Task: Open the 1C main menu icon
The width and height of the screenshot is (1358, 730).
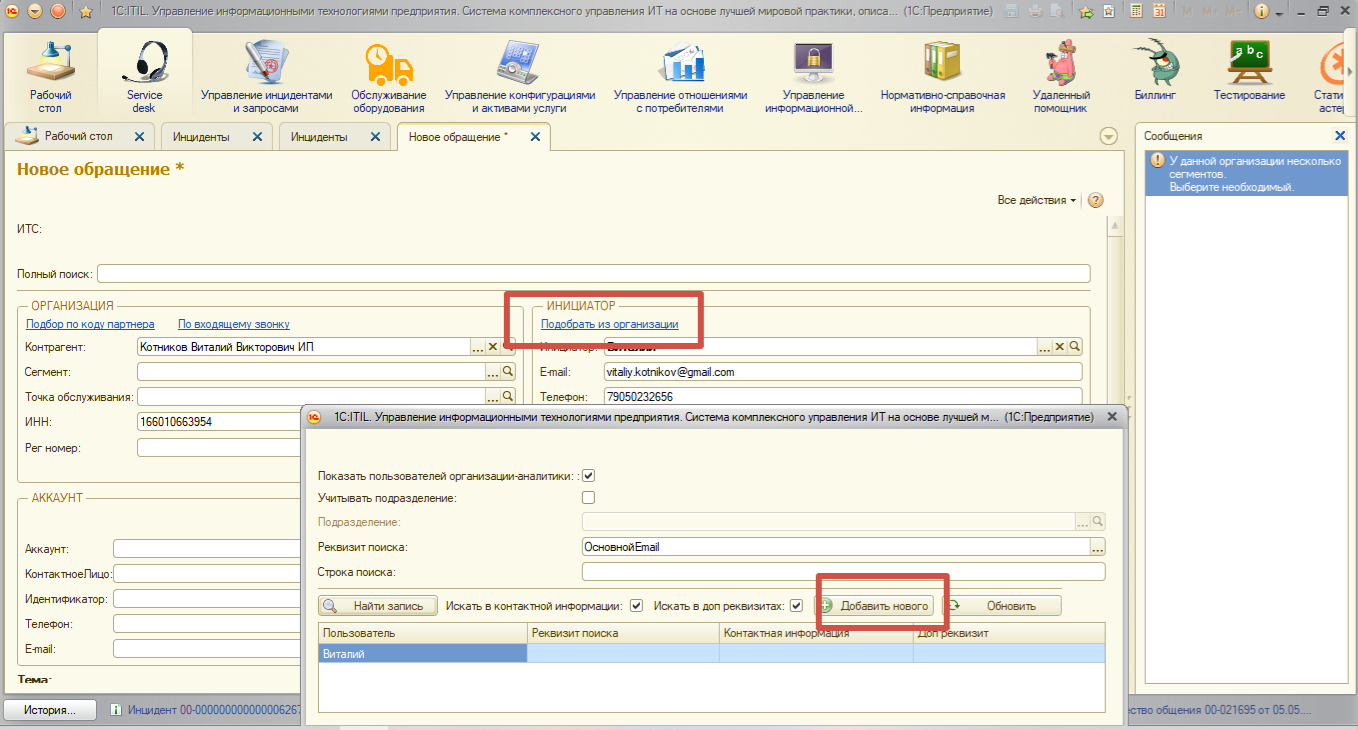Action: (x=13, y=11)
